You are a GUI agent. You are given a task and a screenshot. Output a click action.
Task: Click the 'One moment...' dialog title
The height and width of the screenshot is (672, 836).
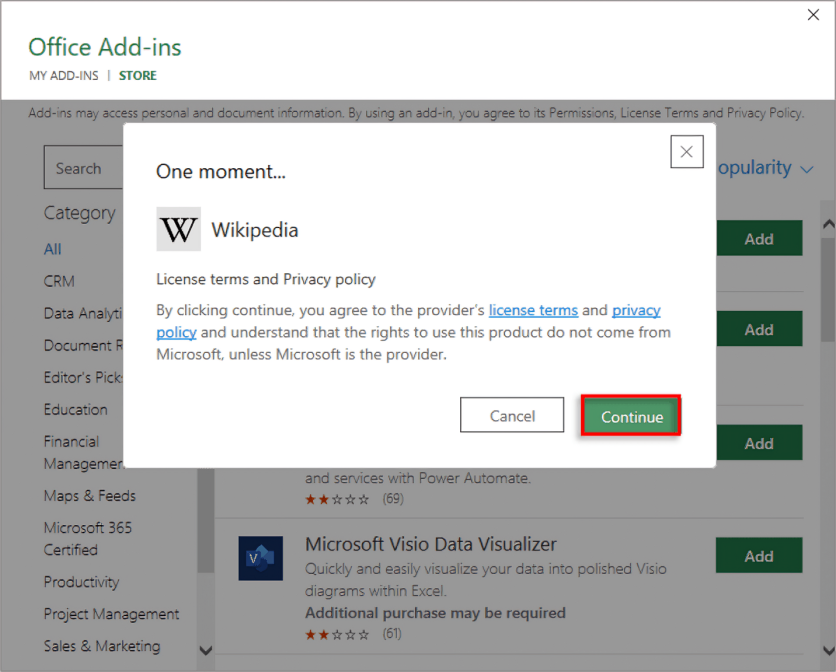(221, 171)
